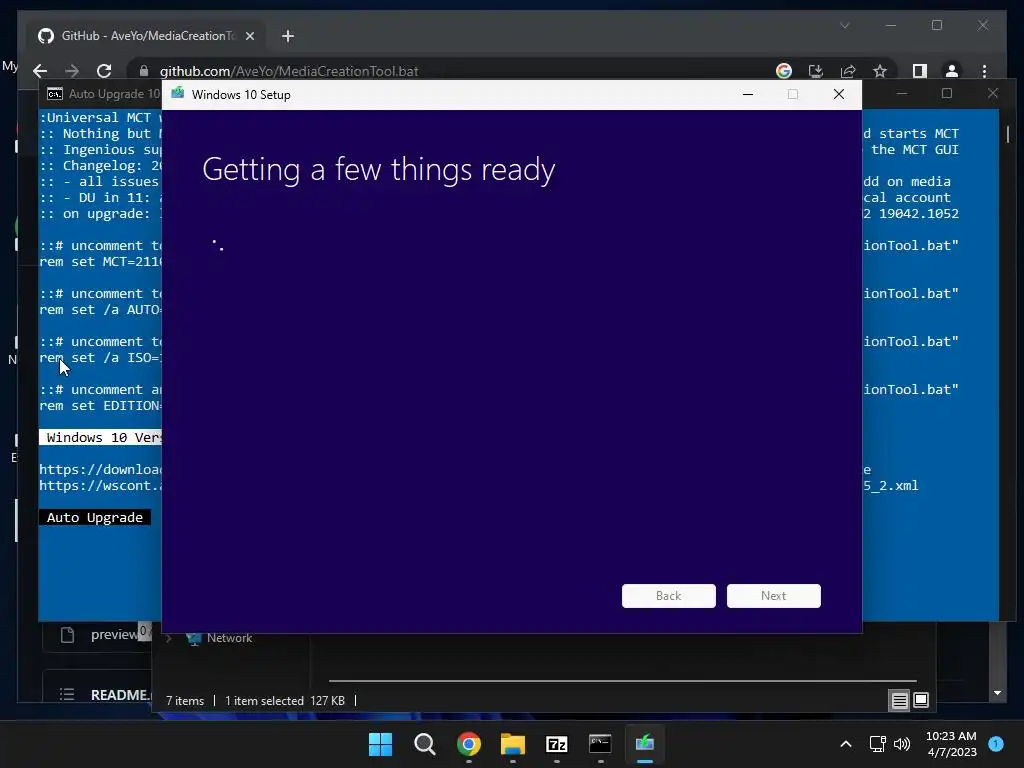The height and width of the screenshot is (768, 1024).
Task: Bookmark this page with the star icon
Action: [880, 71]
